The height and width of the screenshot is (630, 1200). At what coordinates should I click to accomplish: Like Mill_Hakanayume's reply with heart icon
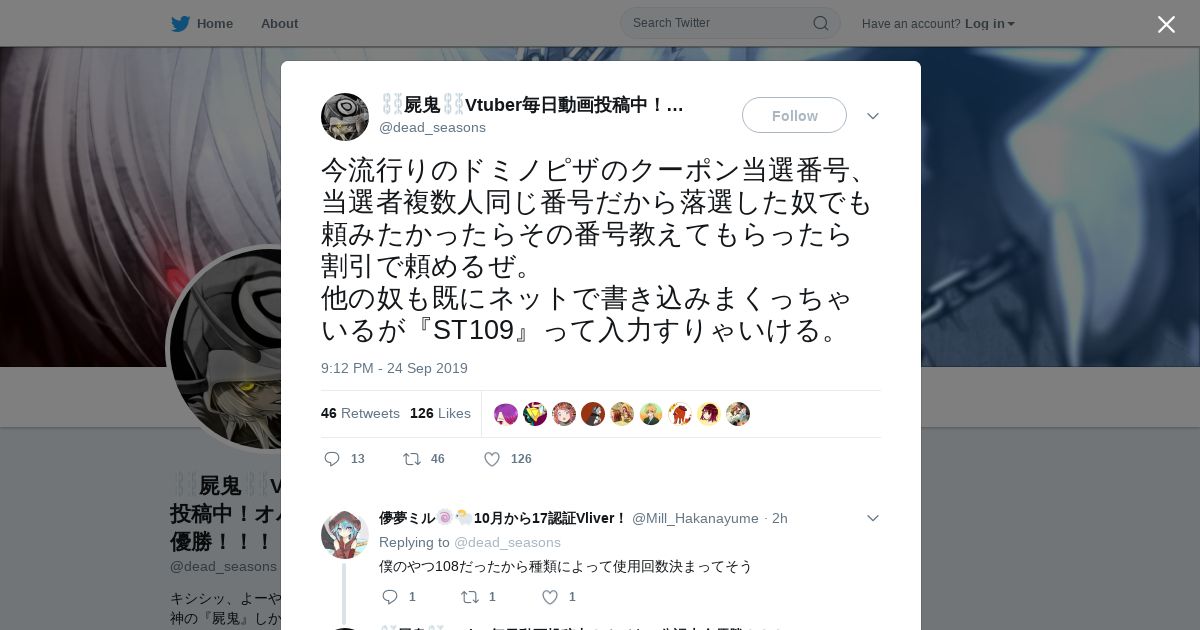[549, 597]
